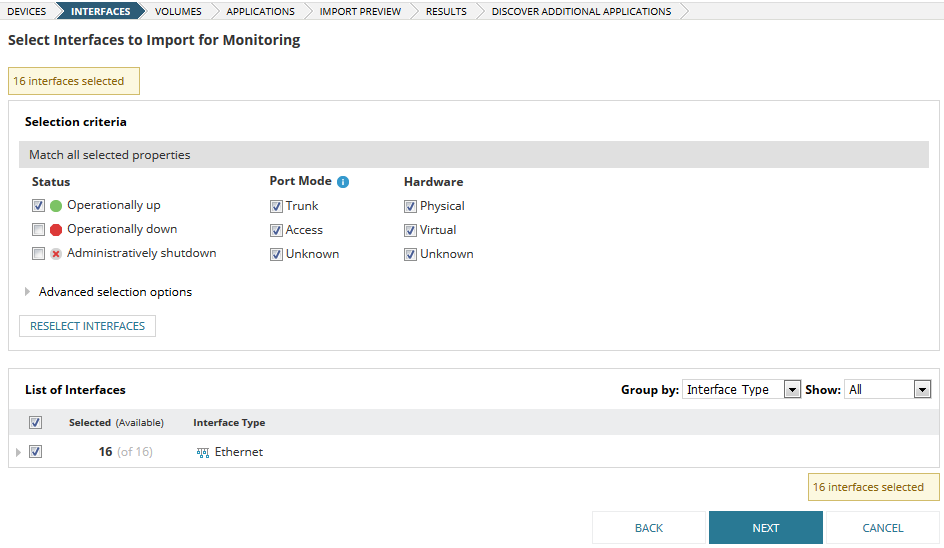944x548 pixels.
Task: Toggle the select-all interfaces header checkbox
Action: pyautogui.click(x=36, y=423)
